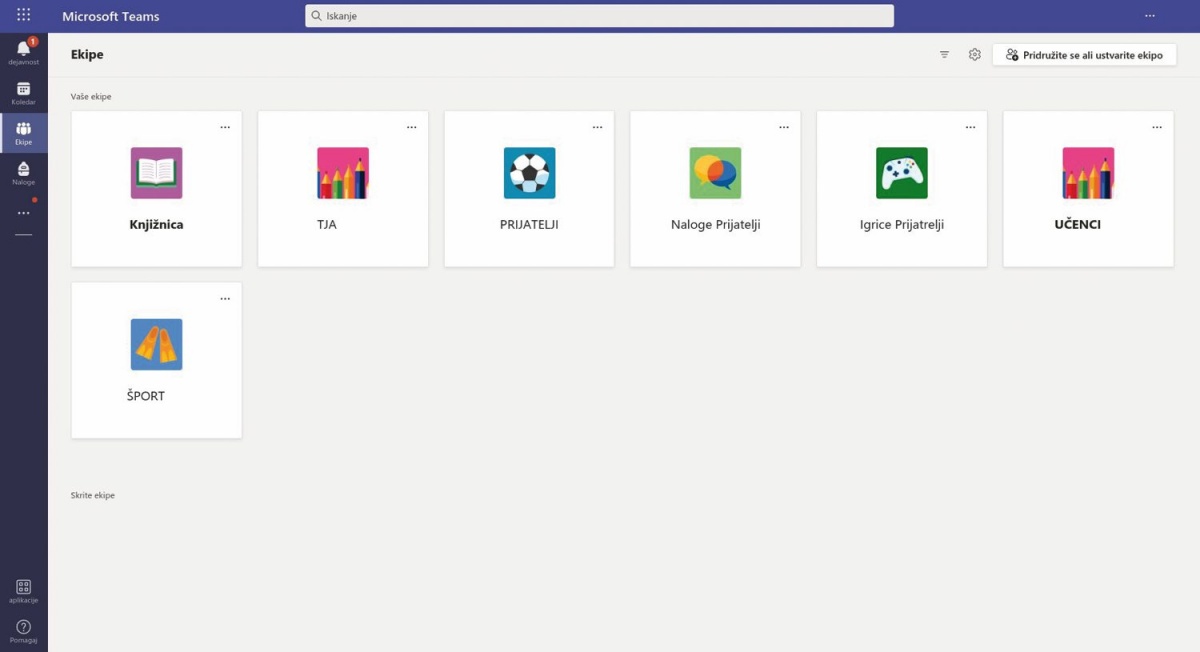Open more options for Knjižnica team
The height and width of the screenshot is (652, 1200).
pyautogui.click(x=225, y=127)
